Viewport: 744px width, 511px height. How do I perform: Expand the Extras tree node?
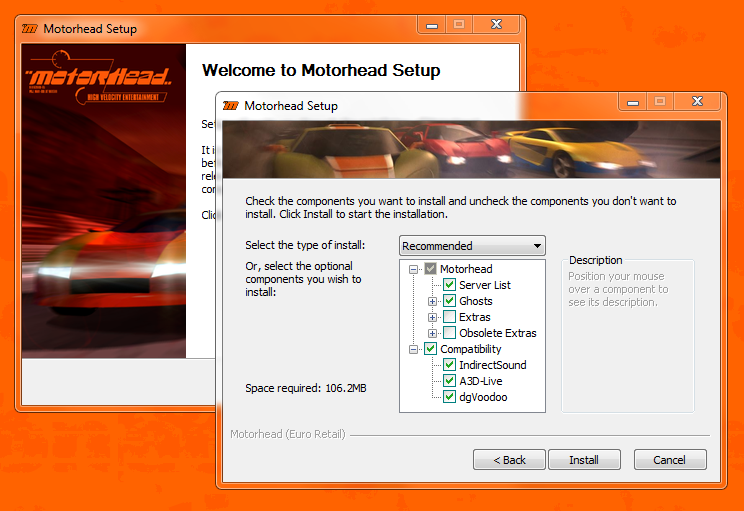click(x=433, y=317)
